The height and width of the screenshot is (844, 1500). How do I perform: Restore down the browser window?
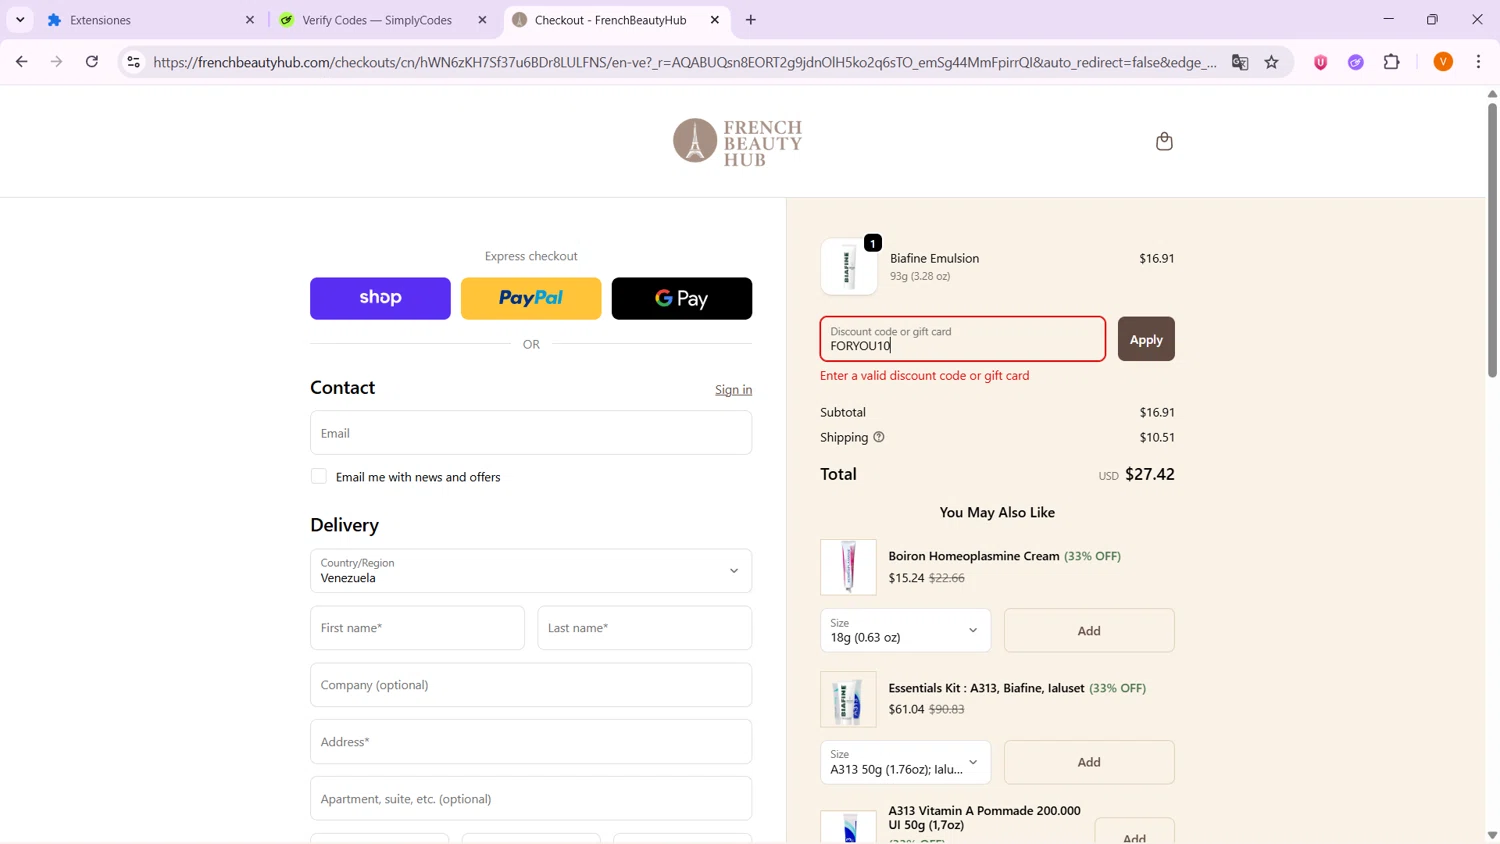[1432, 20]
